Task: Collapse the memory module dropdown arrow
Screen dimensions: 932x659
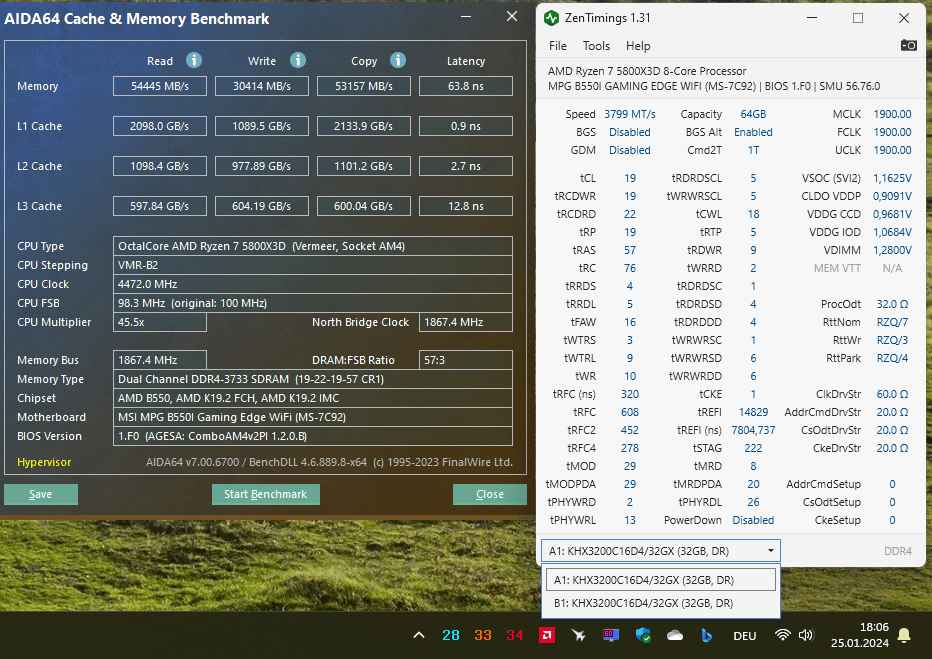Action: pyautogui.click(x=770, y=551)
